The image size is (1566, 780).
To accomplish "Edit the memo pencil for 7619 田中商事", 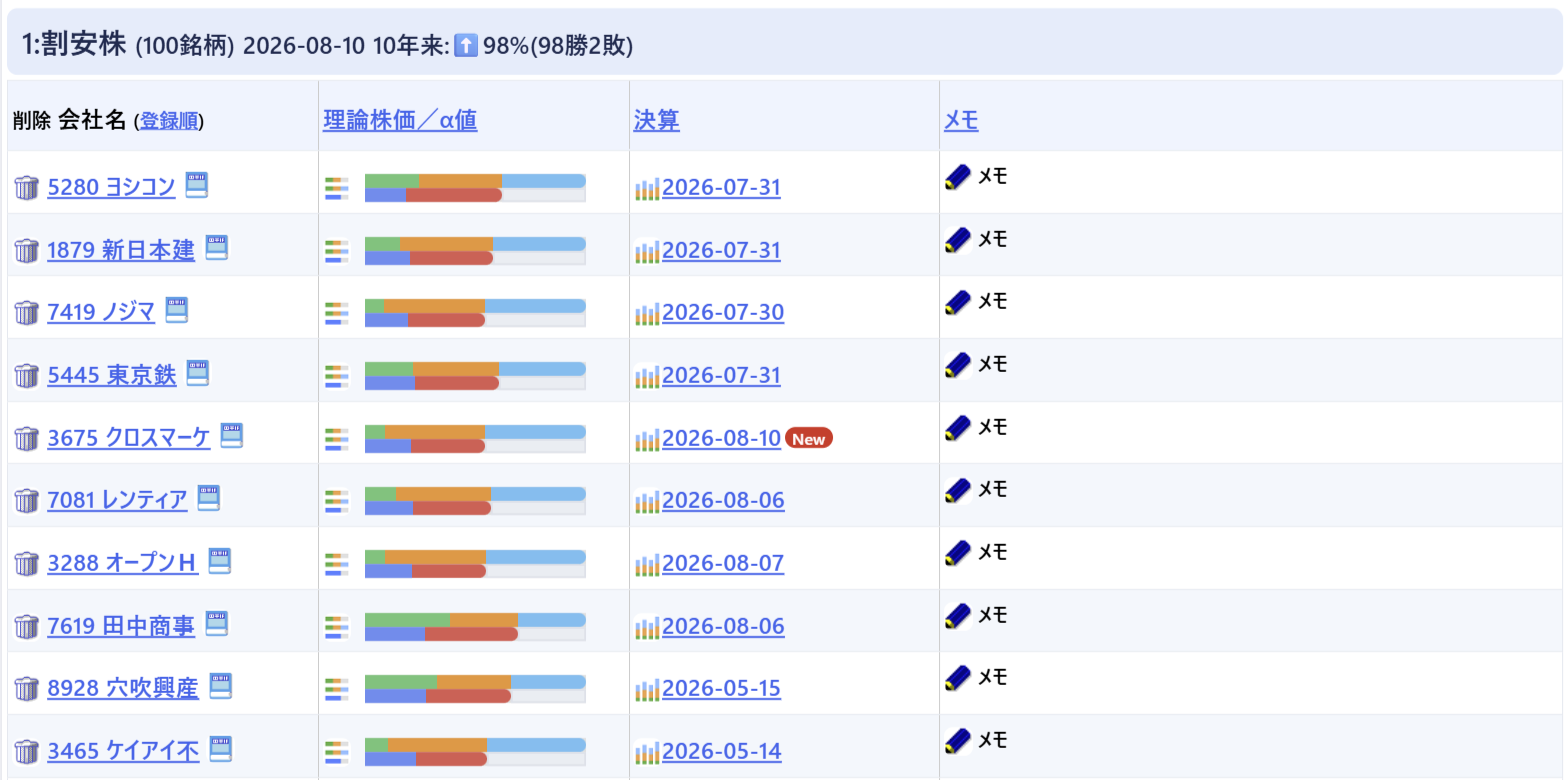I will pyautogui.click(x=958, y=616).
